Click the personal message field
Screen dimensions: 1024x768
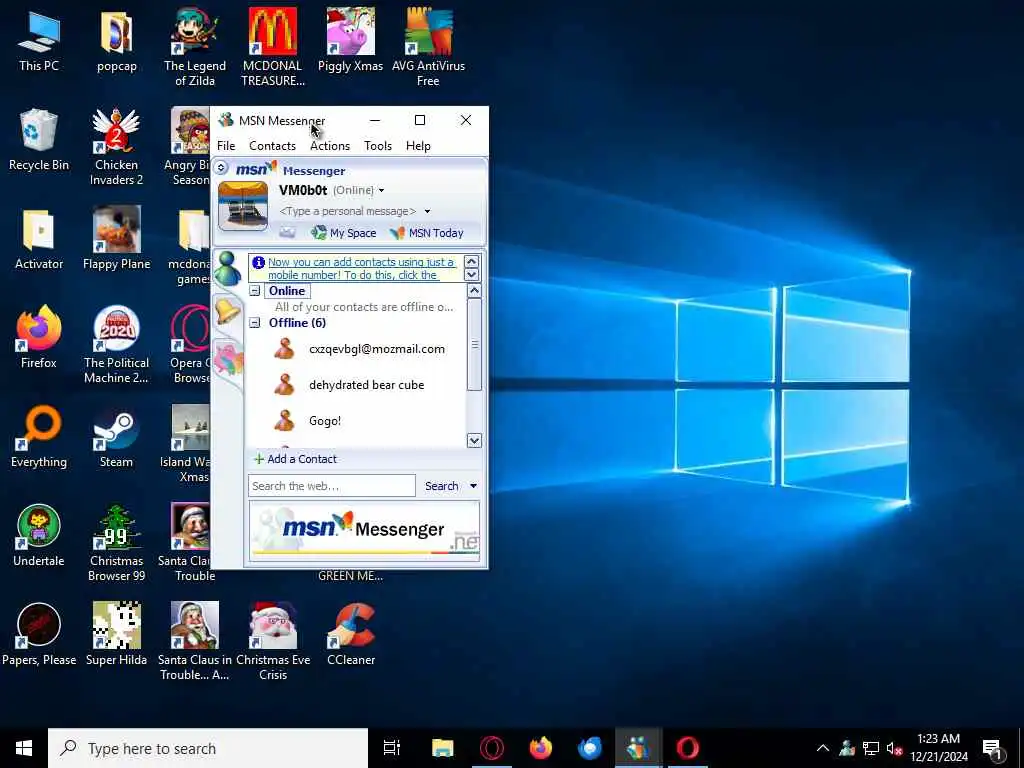pos(347,211)
